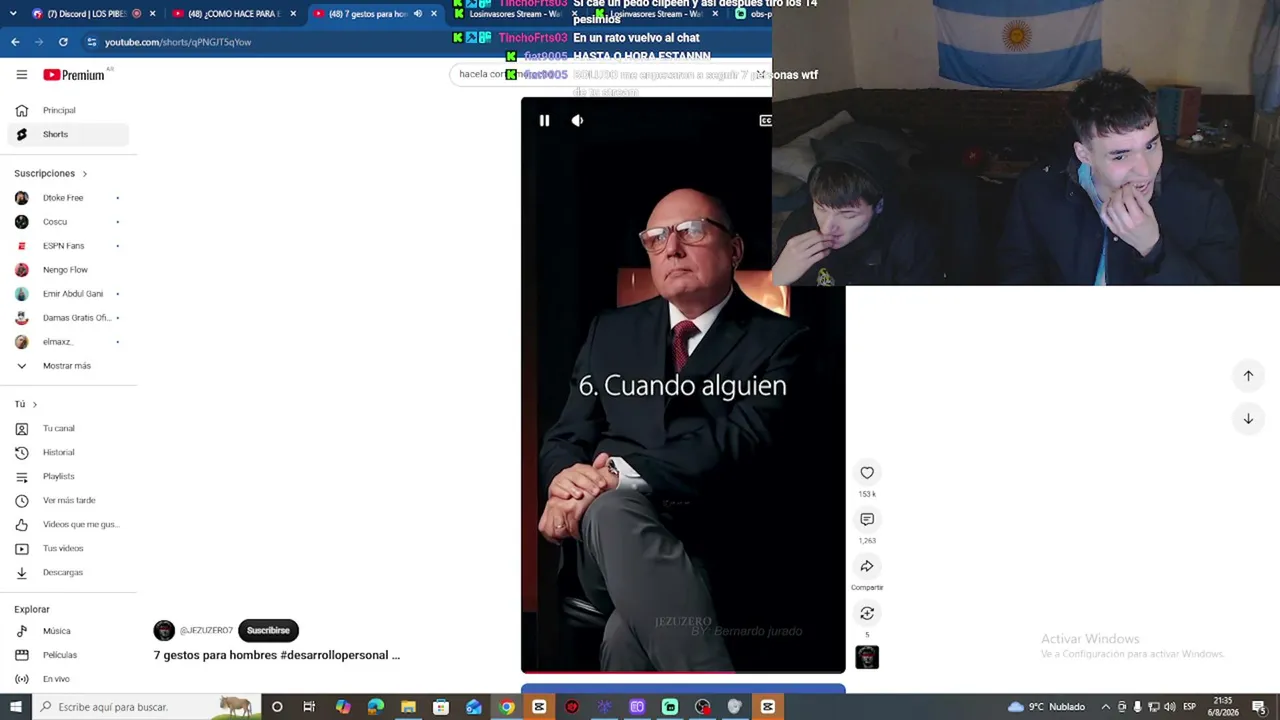Open the 9°C Nublado weather widget
Image resolution: width=1280 pixels, height=720 pixels.
coord(1046,707)
